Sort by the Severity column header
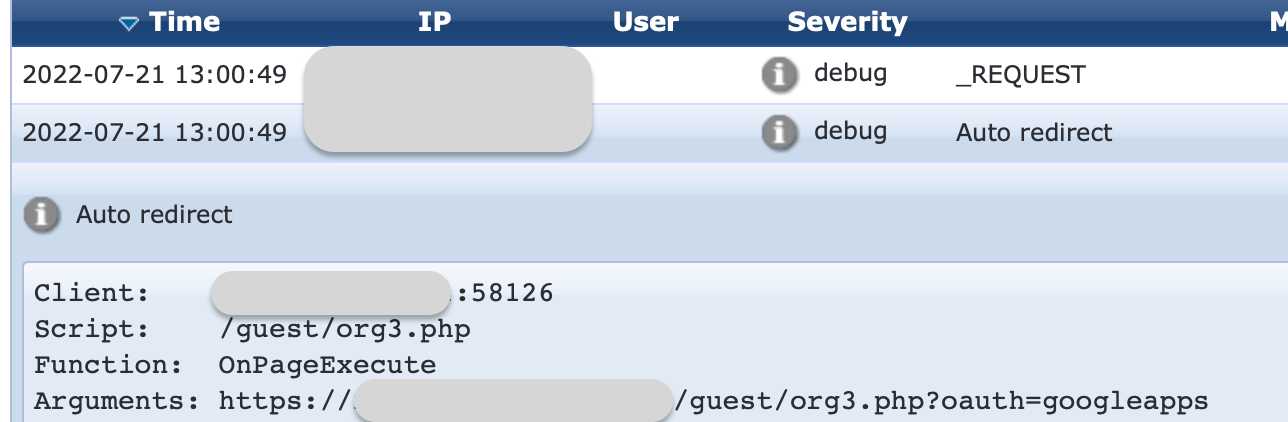Viewport: 1288px width, 422px height. click(x=847, y=23)
